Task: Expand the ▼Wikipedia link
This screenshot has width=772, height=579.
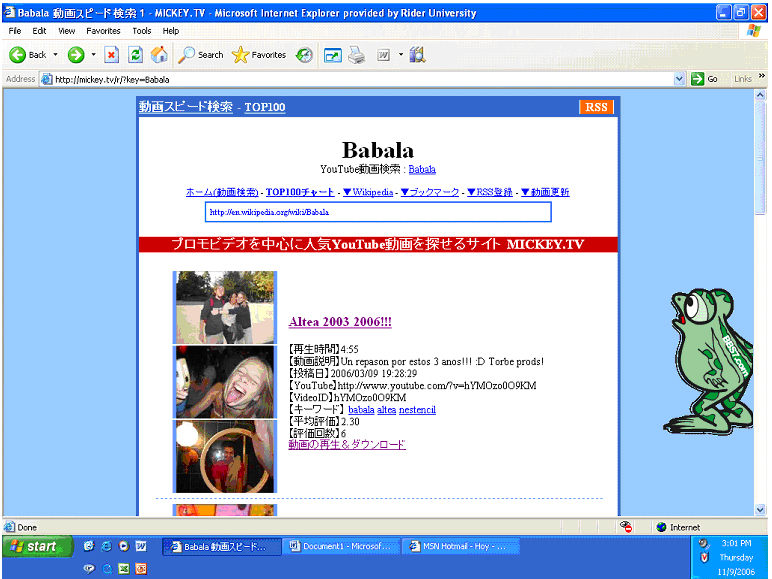Action: 368,192
